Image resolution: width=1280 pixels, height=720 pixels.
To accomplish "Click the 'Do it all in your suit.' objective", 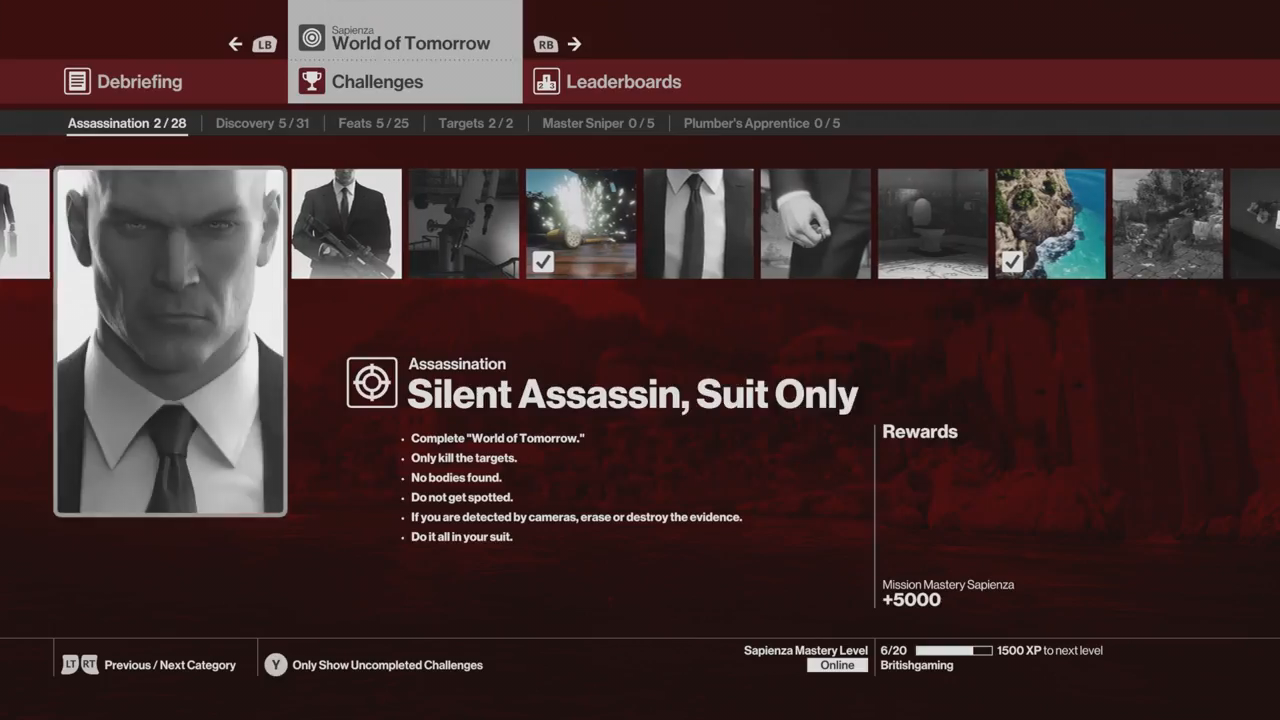I will (462, 537).
